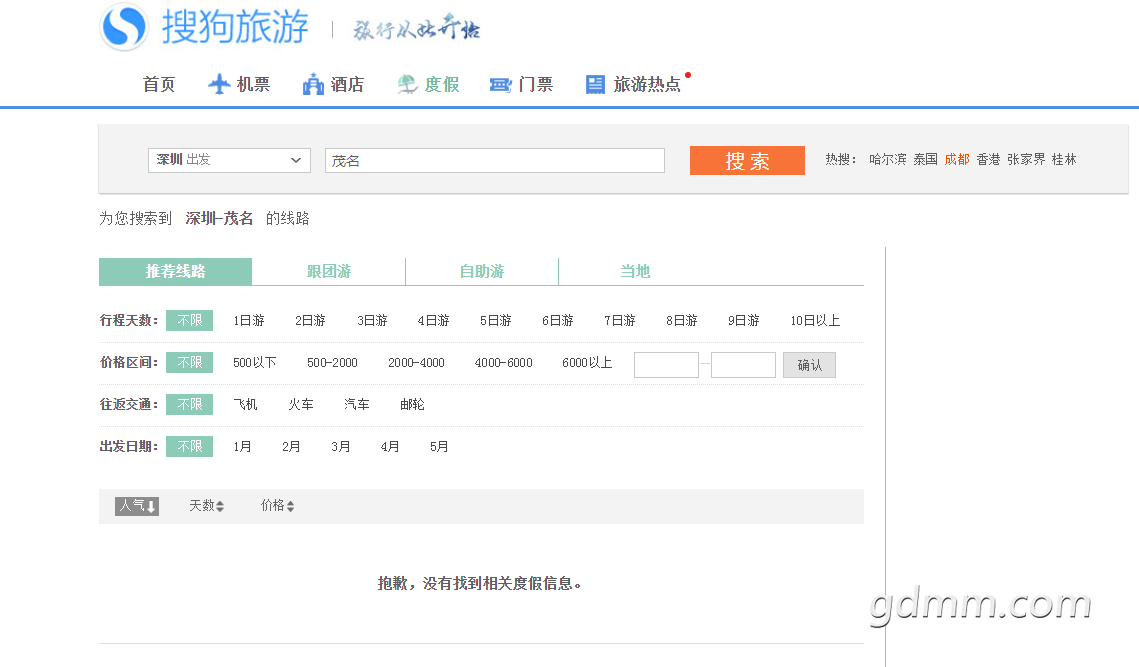Click the 确认 price confirm button
Screen dimensions: 1139x667
point(809,365)
